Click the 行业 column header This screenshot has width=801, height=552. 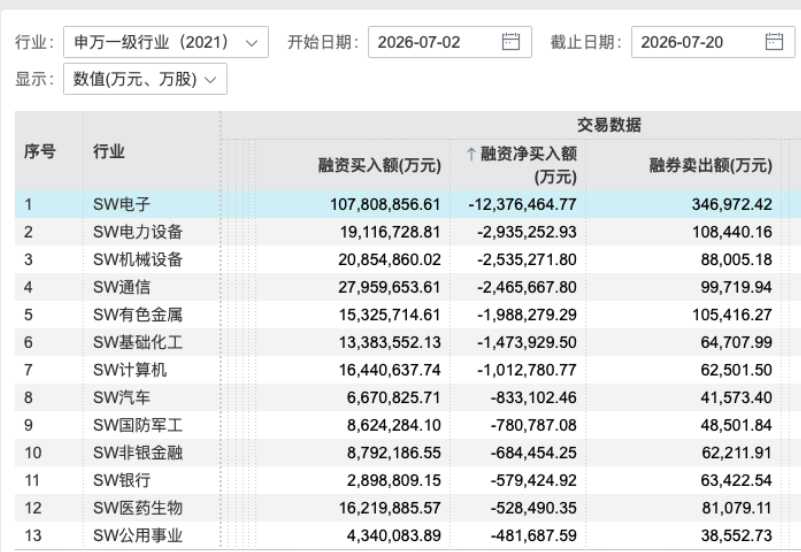(108, 152)
